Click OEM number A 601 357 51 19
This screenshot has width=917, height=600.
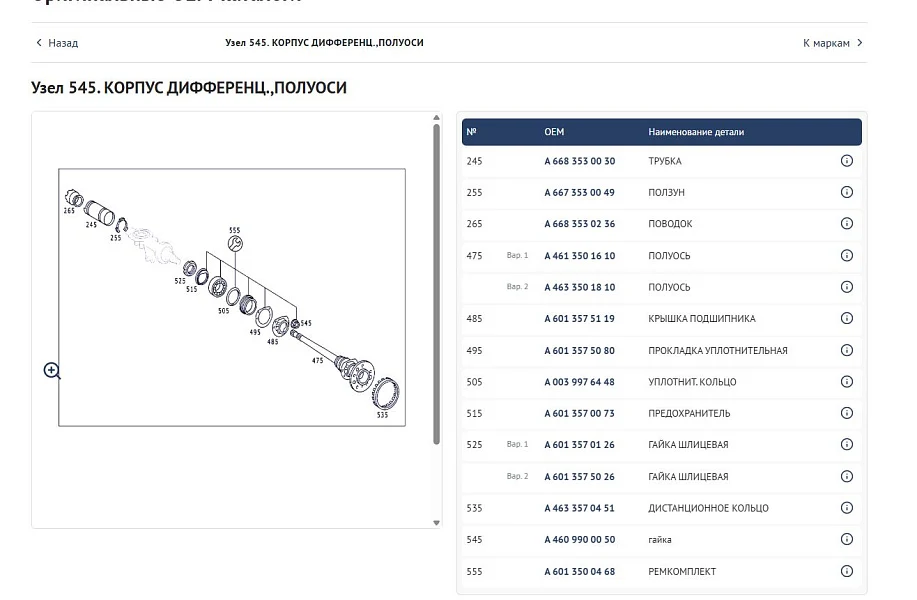click(x=580, y=319)
